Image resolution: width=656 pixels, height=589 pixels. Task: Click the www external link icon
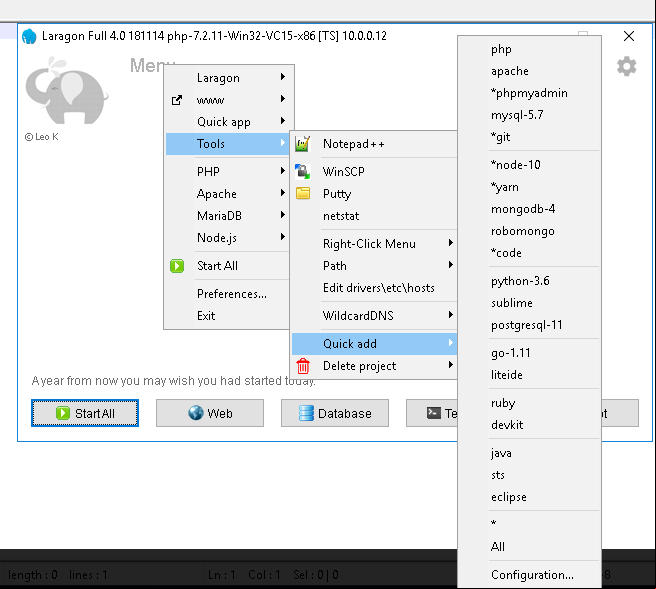(177, 100)
